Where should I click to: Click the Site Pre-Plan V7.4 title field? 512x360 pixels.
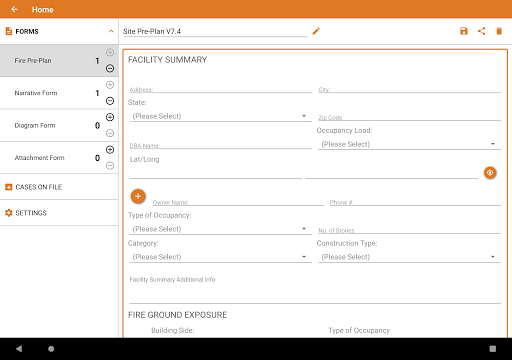coord(215,31)
